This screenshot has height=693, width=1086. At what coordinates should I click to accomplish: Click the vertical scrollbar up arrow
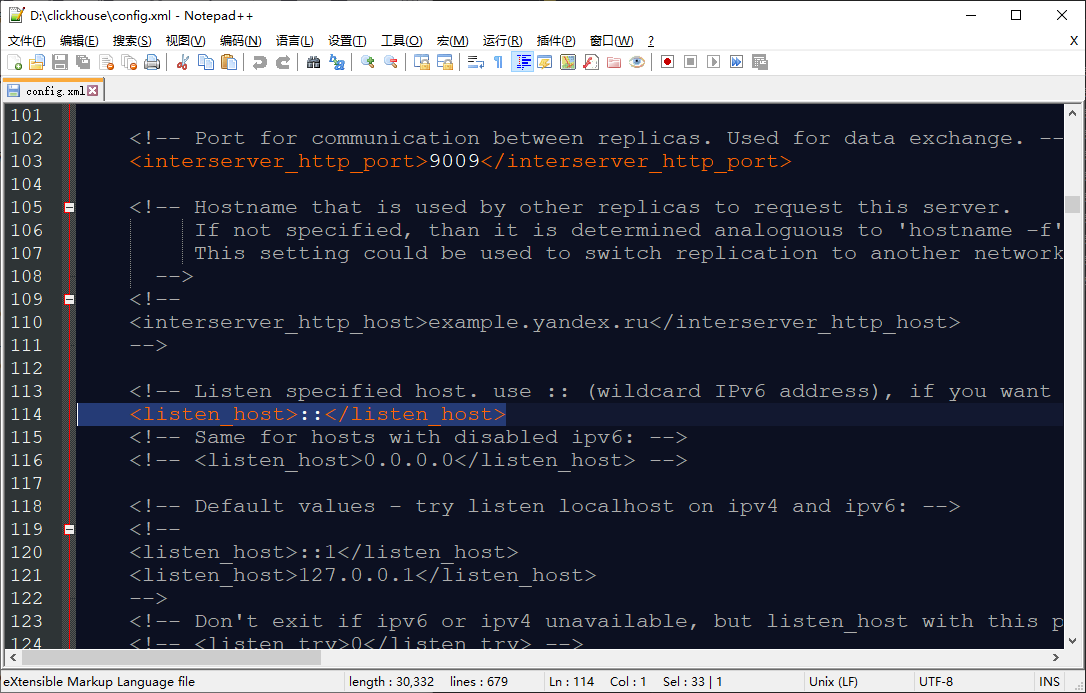click(1072, 113)
